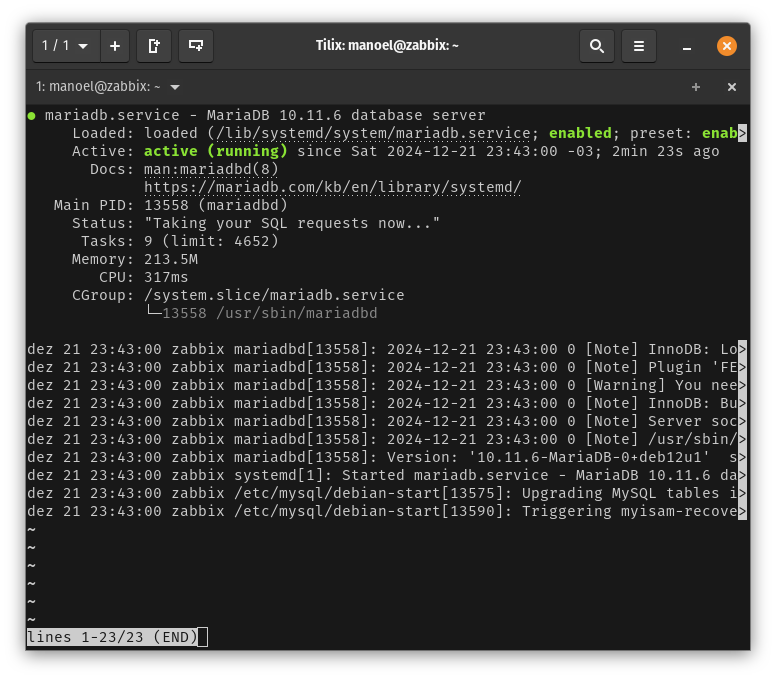
Task: Click the log line containing '[Warning] You nee'
Action: coord(387,385)
